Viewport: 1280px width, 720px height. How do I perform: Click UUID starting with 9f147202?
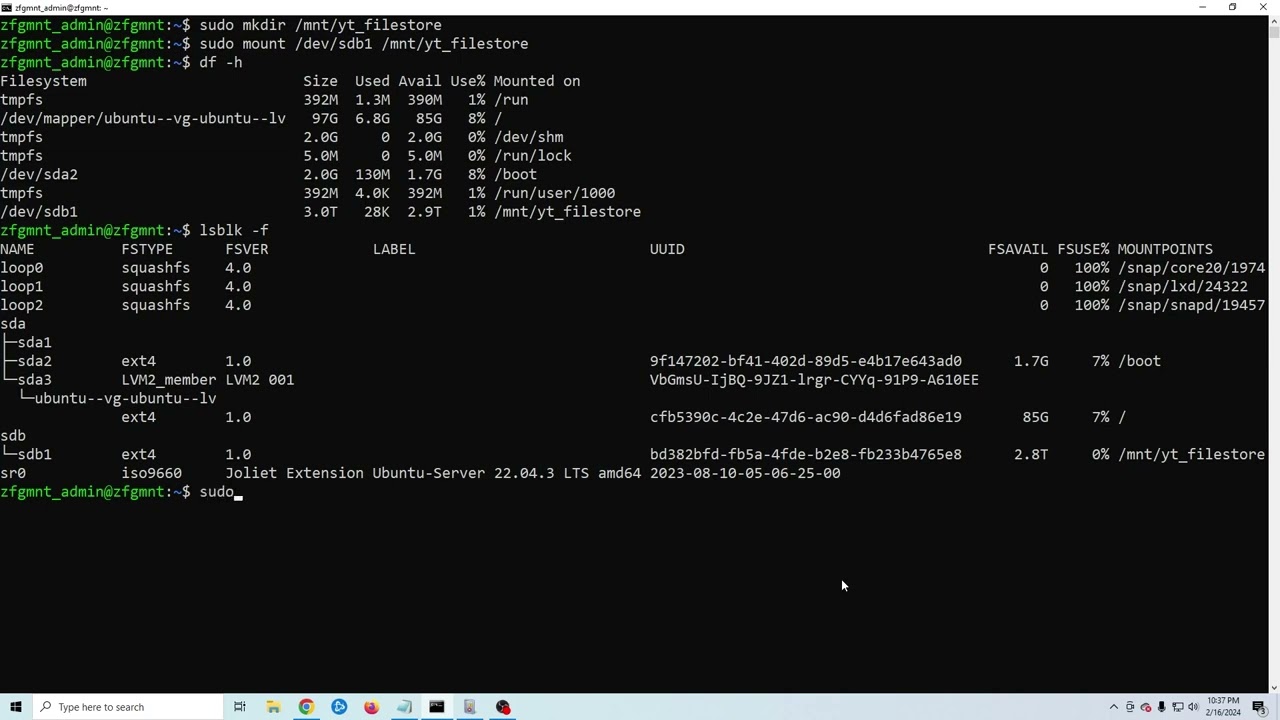pyautogui.click(x=806, y=361)
